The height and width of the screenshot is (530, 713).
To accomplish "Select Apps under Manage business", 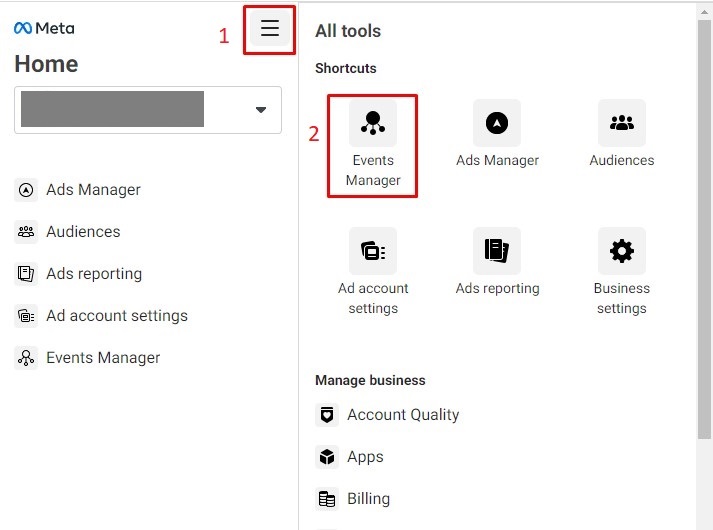I will click(365, 457).
